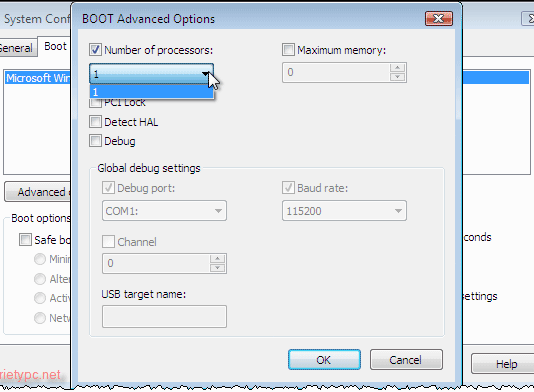Tick the Detect HAL checkbox
534x392 pixels.
[95, 122]
